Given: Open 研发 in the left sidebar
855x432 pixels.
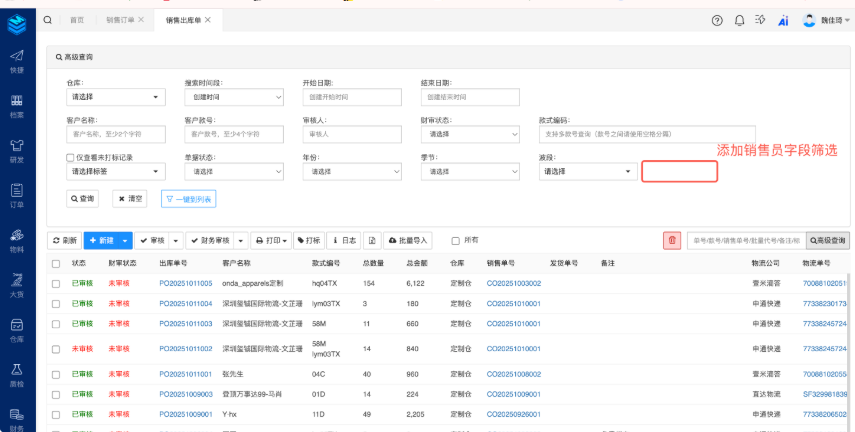Looking at the screenshot, I should pyautogui.click(x=17, y=150).
